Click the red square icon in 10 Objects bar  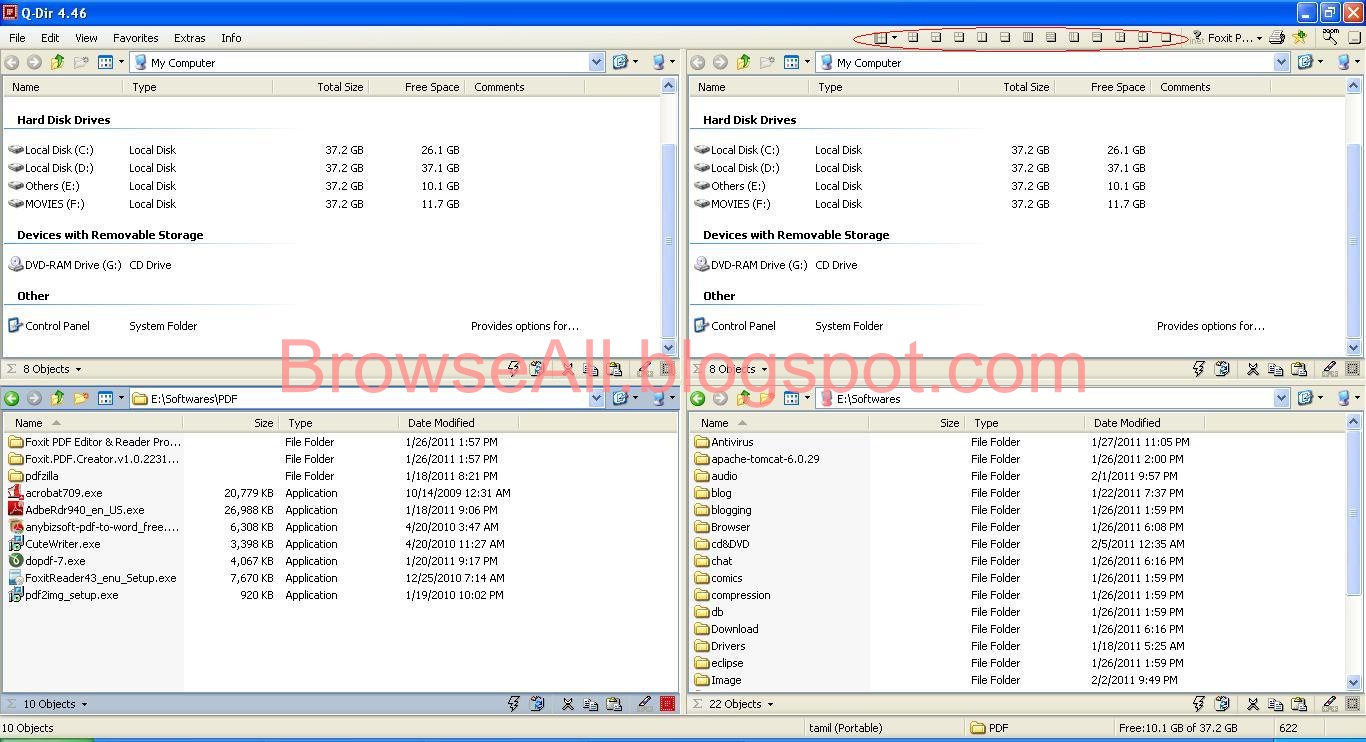668,704
